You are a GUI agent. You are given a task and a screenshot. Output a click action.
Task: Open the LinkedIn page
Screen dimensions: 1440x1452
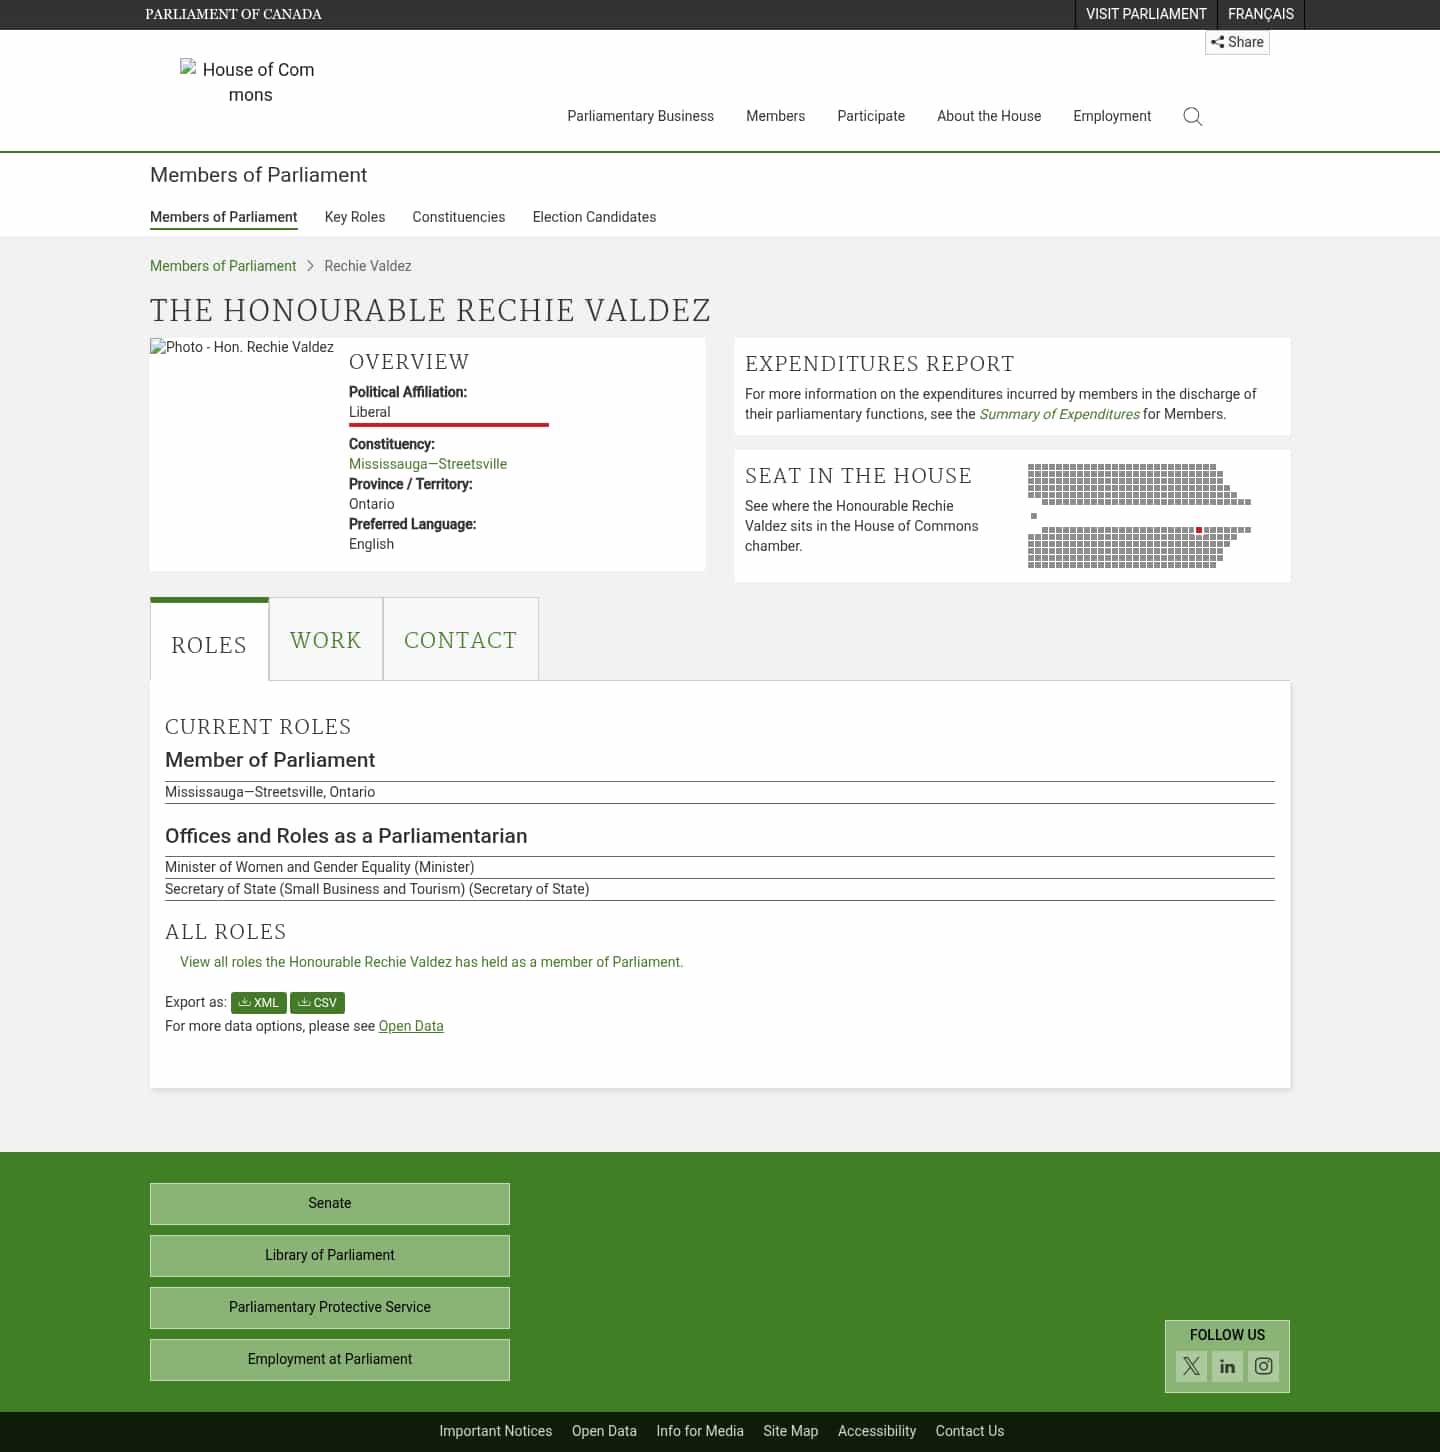[1227, 1366]
